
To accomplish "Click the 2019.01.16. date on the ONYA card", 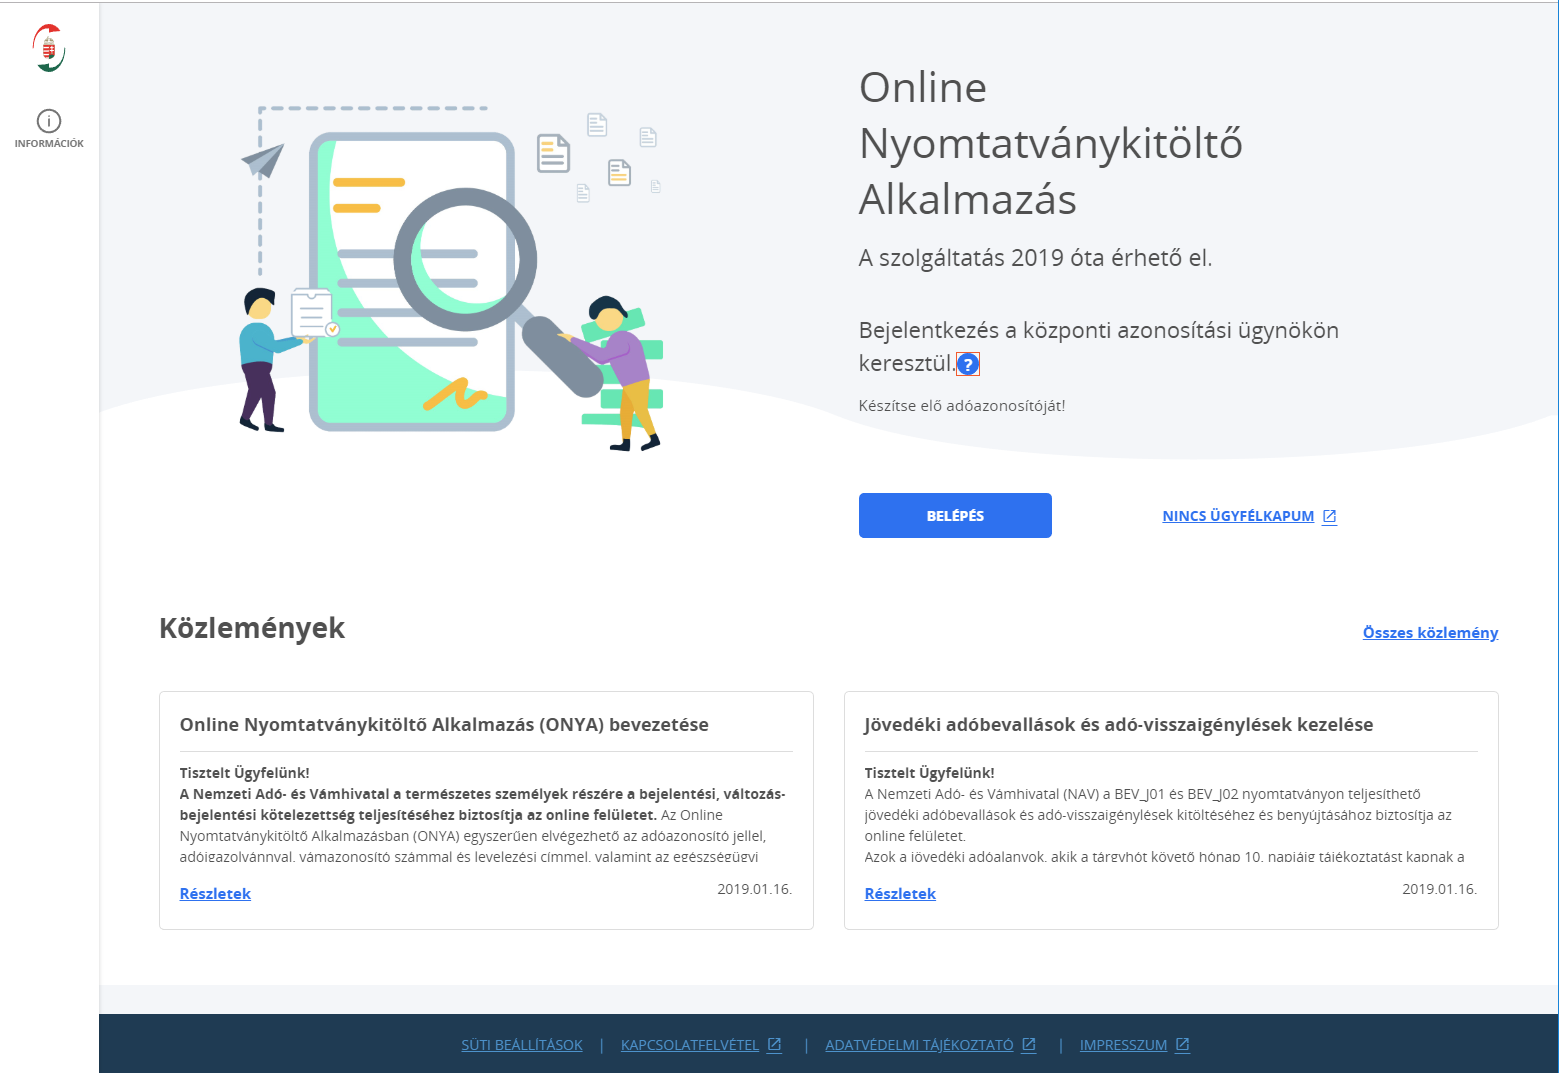I will (x=755, y=889).
